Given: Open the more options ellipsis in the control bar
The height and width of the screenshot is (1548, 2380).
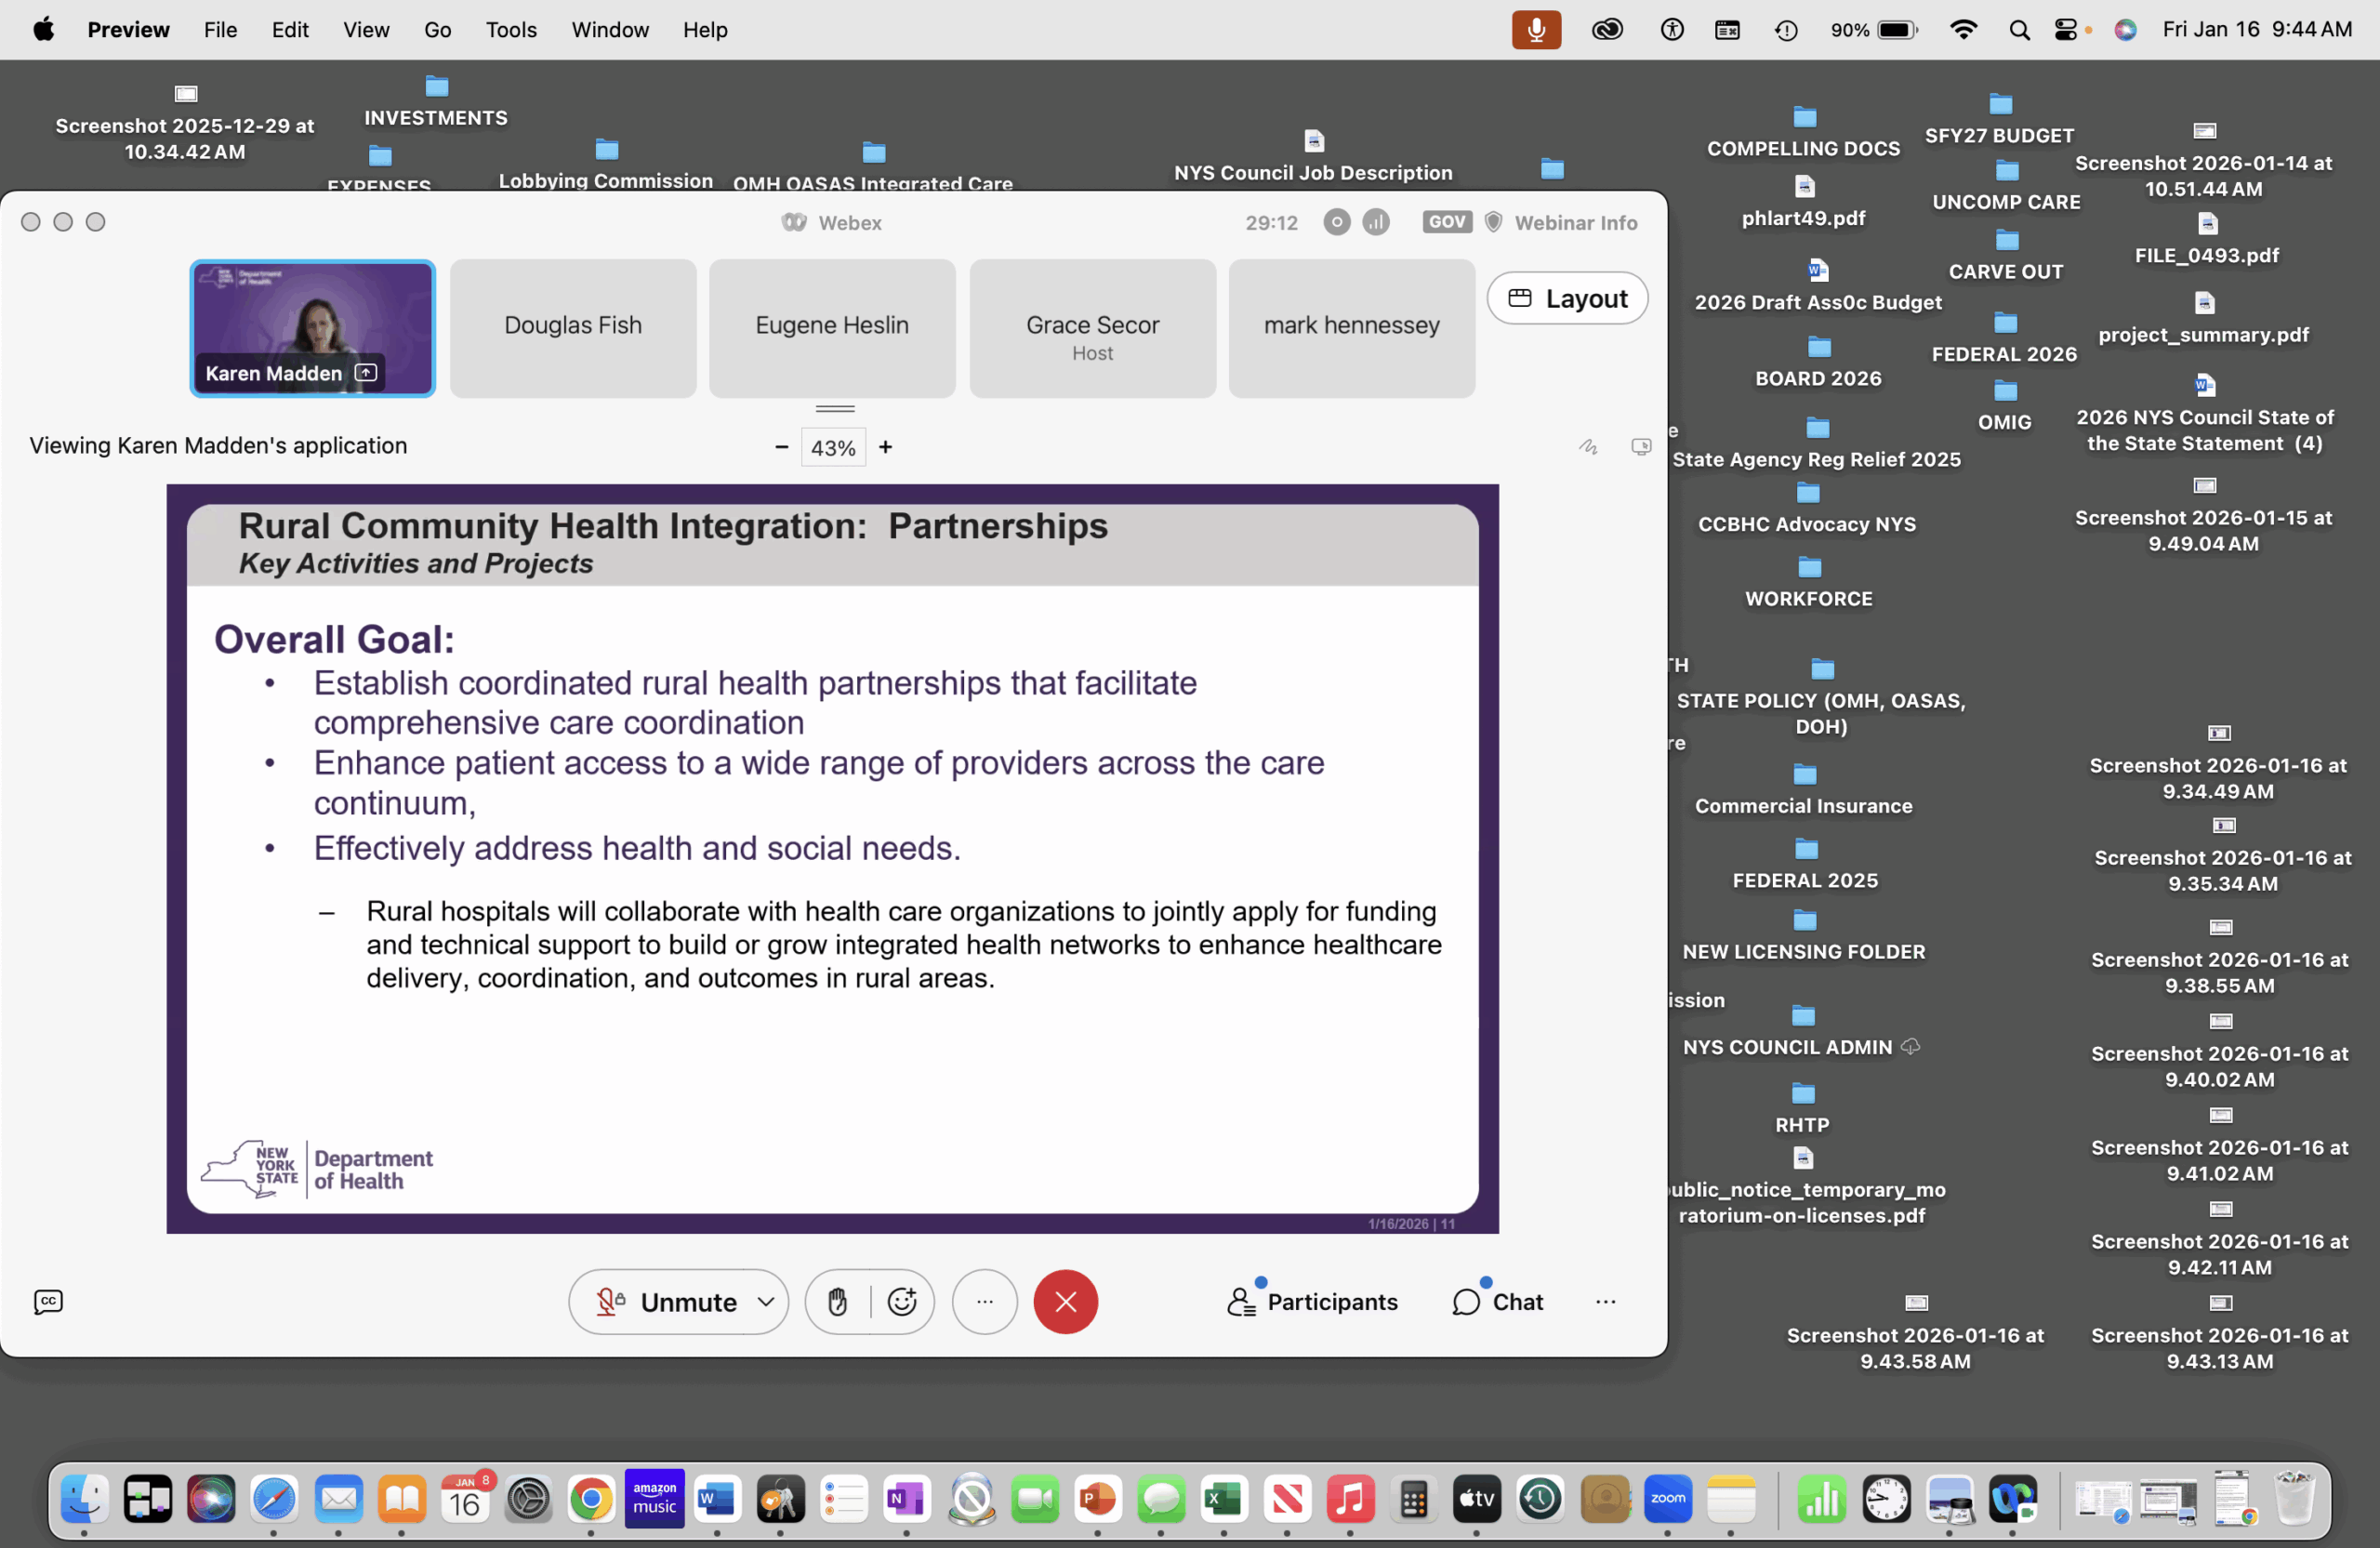Looking at the screenshot, I should tap(985, 1301).
